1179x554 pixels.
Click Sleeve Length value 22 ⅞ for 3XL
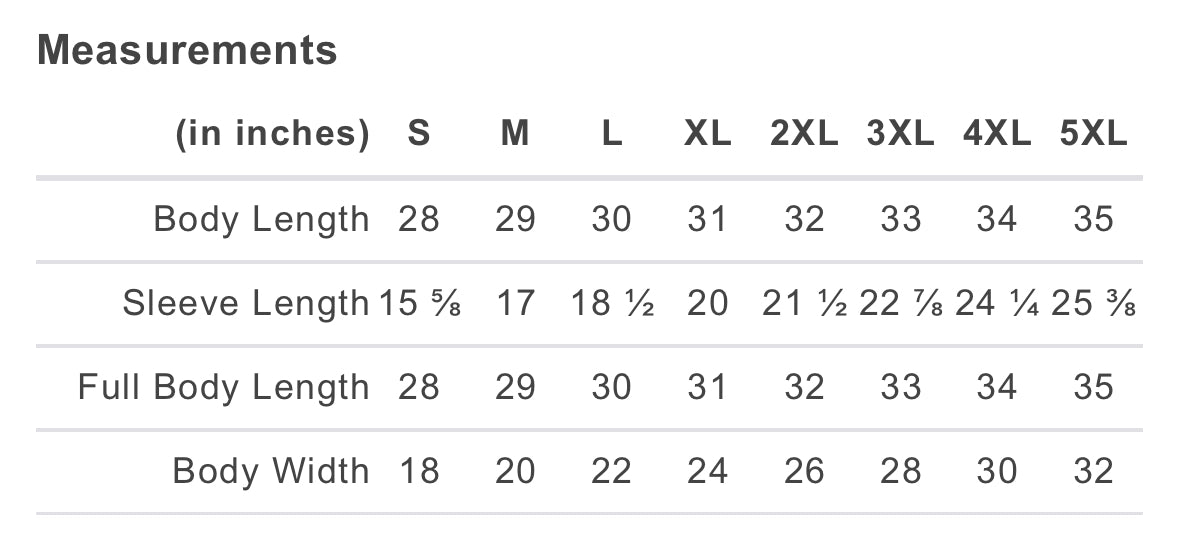(x=901, y=304)
